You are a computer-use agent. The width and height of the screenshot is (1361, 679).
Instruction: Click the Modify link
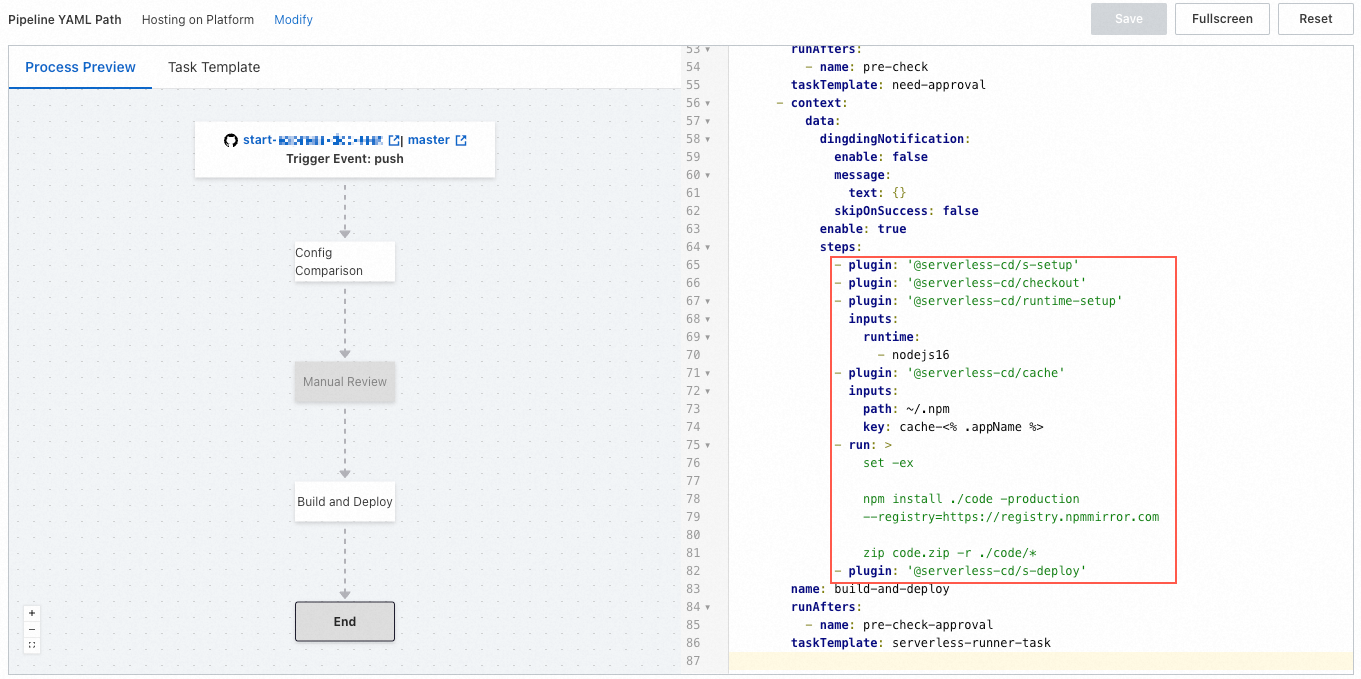(293, 19)
